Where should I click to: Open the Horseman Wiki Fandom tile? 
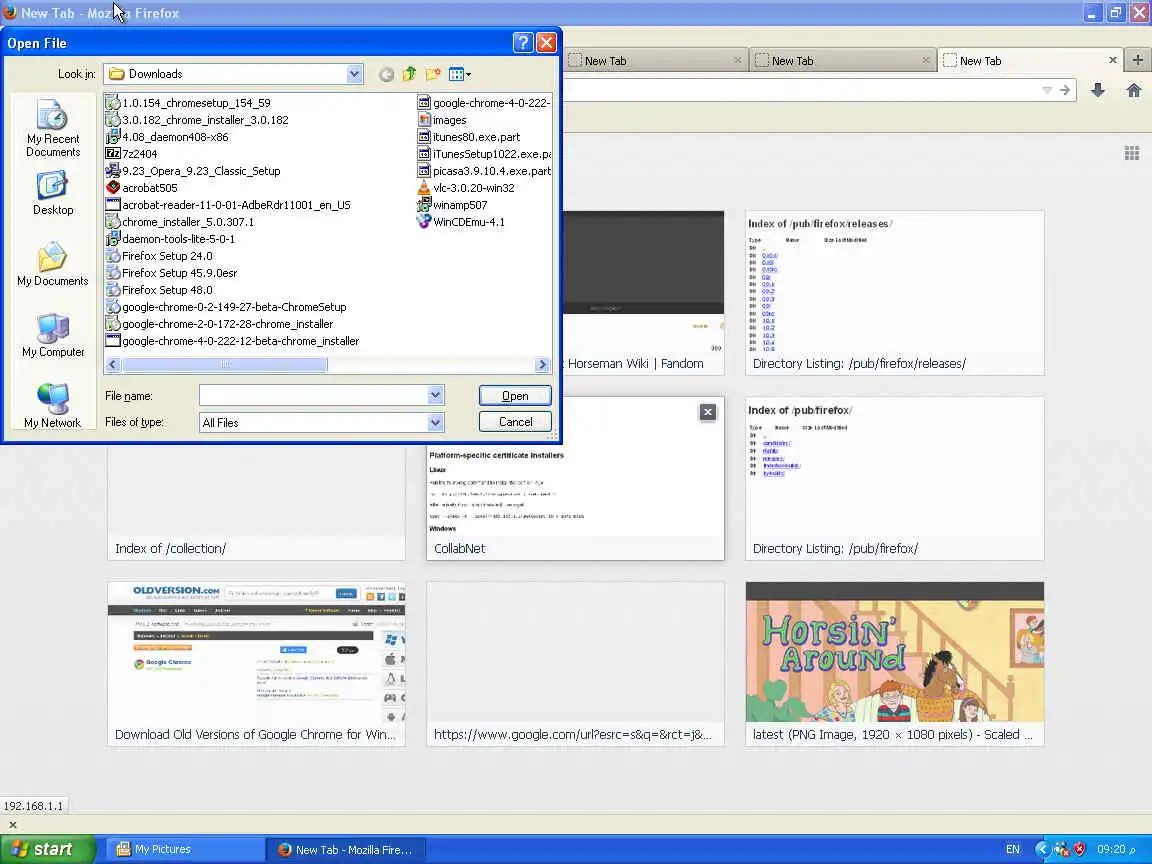(644, 293)
